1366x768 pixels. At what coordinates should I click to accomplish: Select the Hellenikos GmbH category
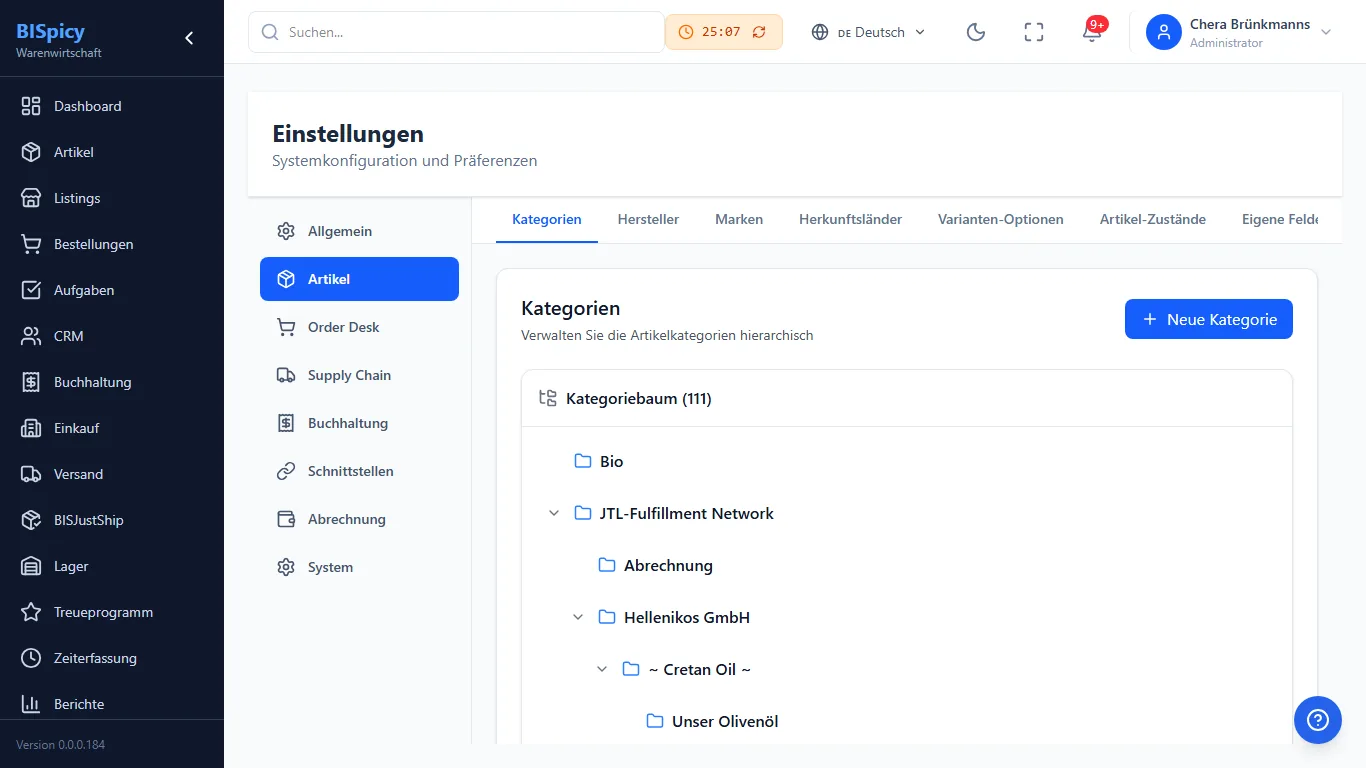pyautogui.click(x=686, y=617)
